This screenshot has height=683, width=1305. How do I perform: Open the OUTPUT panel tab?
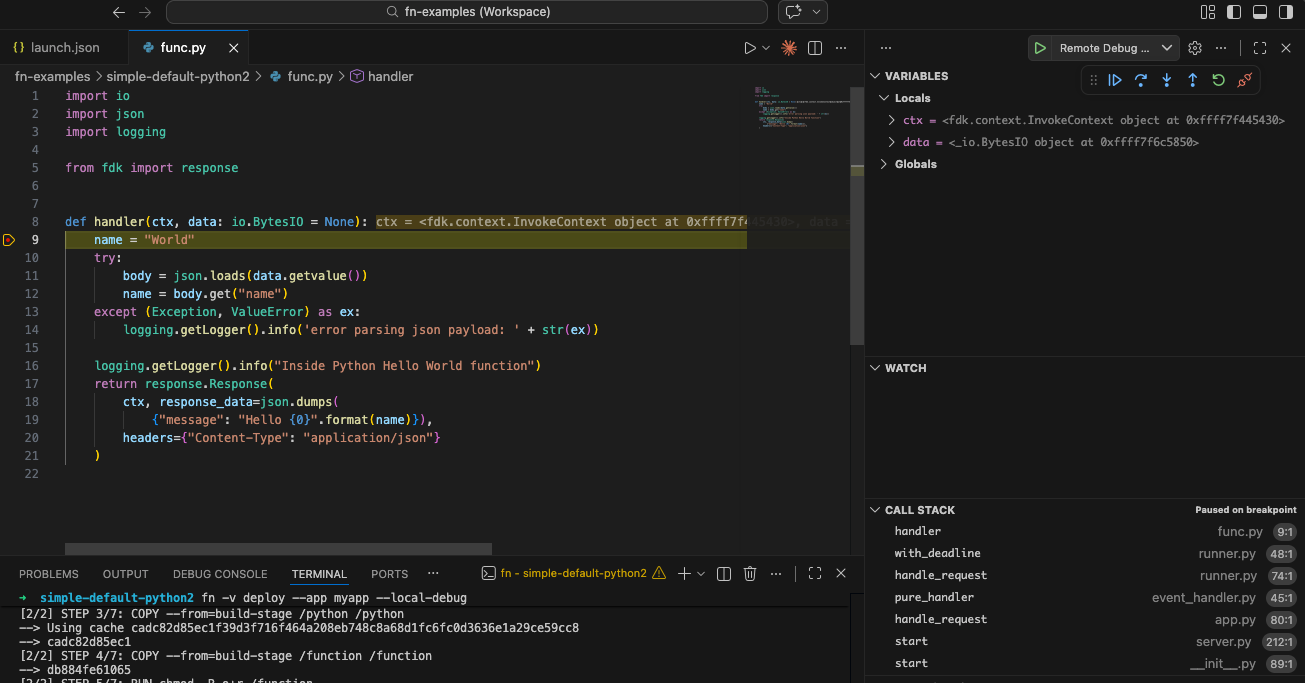tap(126, 574)
